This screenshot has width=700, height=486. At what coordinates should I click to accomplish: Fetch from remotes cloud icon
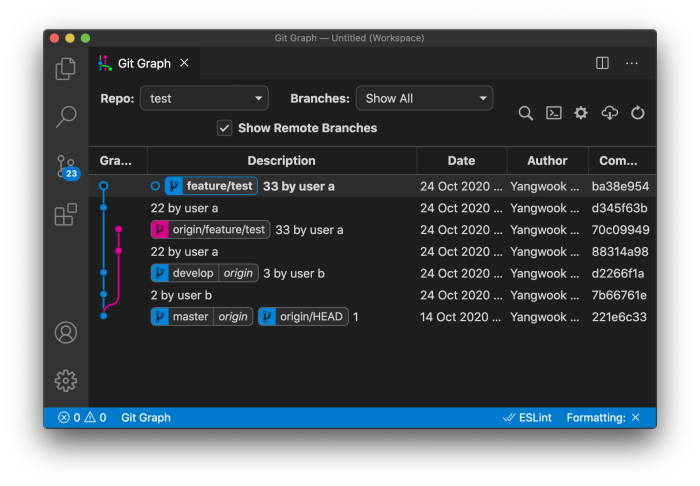click(609, 113)
